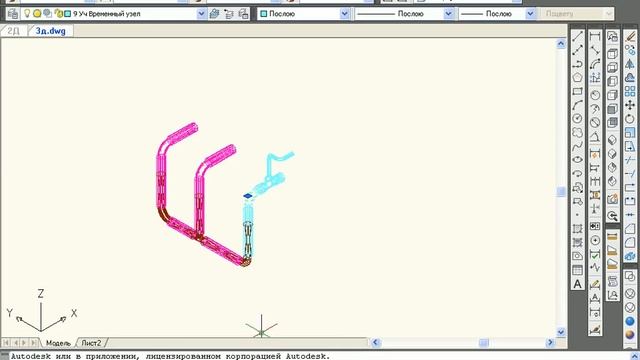Switch to the 3д.dwg drawing tab
Image resolution: width=640 pixels, height=360 pixels.
point(51,31)
